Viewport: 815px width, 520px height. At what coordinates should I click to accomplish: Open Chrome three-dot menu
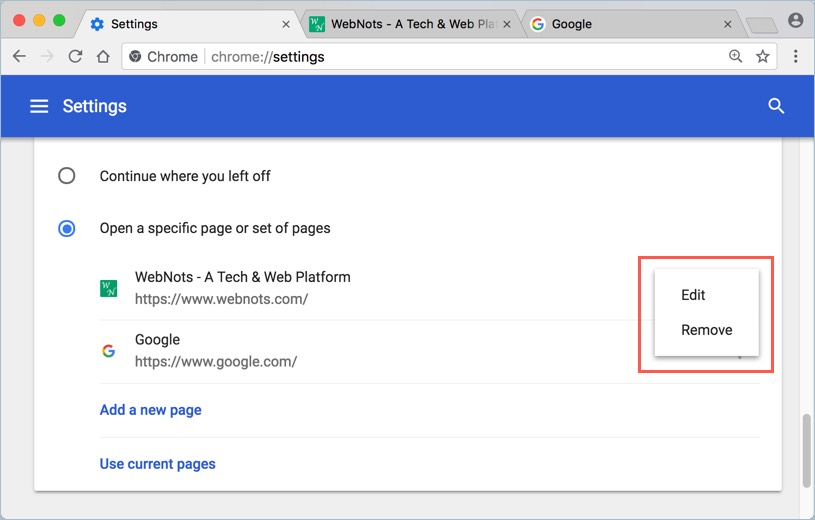tap(796, 57)
